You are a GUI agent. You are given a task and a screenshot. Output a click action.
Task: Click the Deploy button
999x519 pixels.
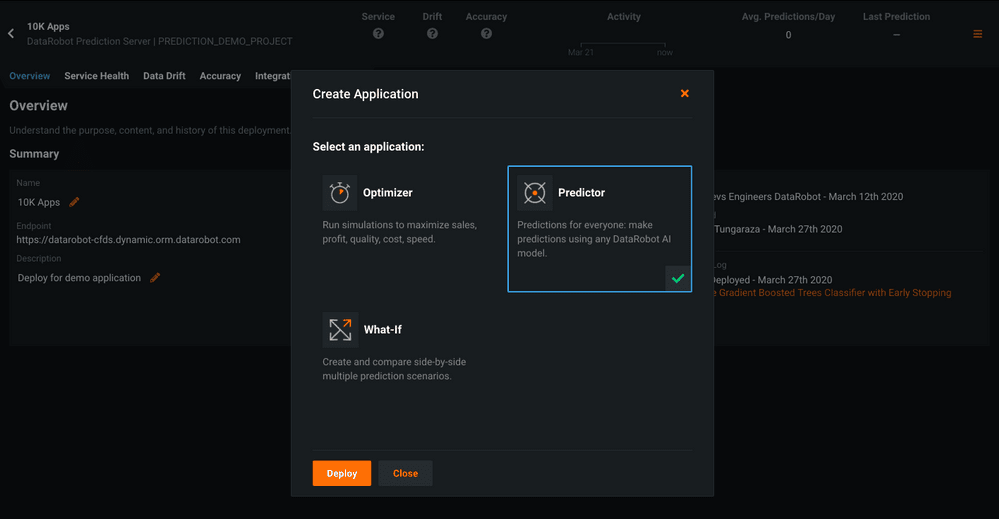point(341,473)
